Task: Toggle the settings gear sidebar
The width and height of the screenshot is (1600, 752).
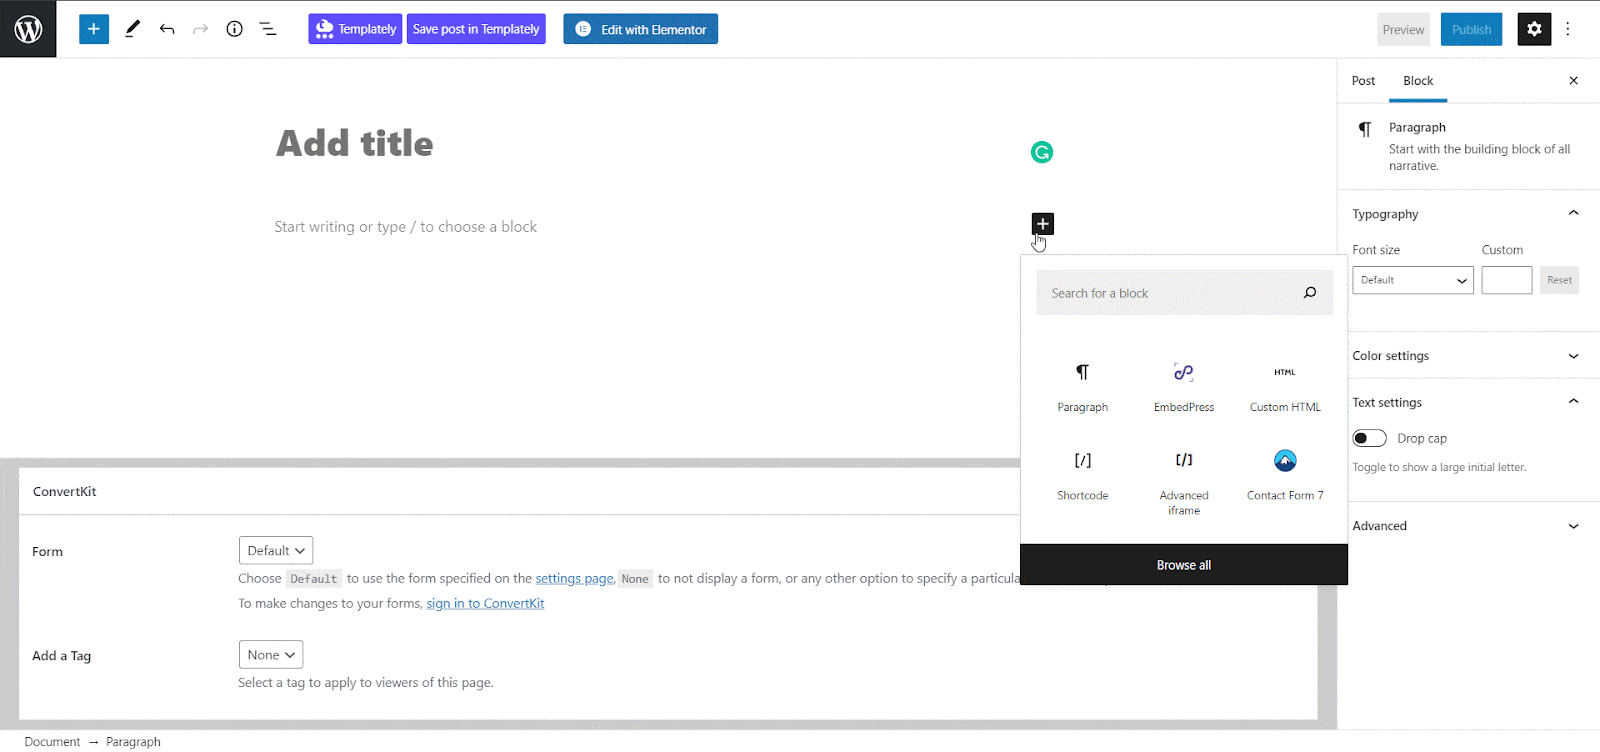Action: pyautogui.click(x=1534, y=29)
